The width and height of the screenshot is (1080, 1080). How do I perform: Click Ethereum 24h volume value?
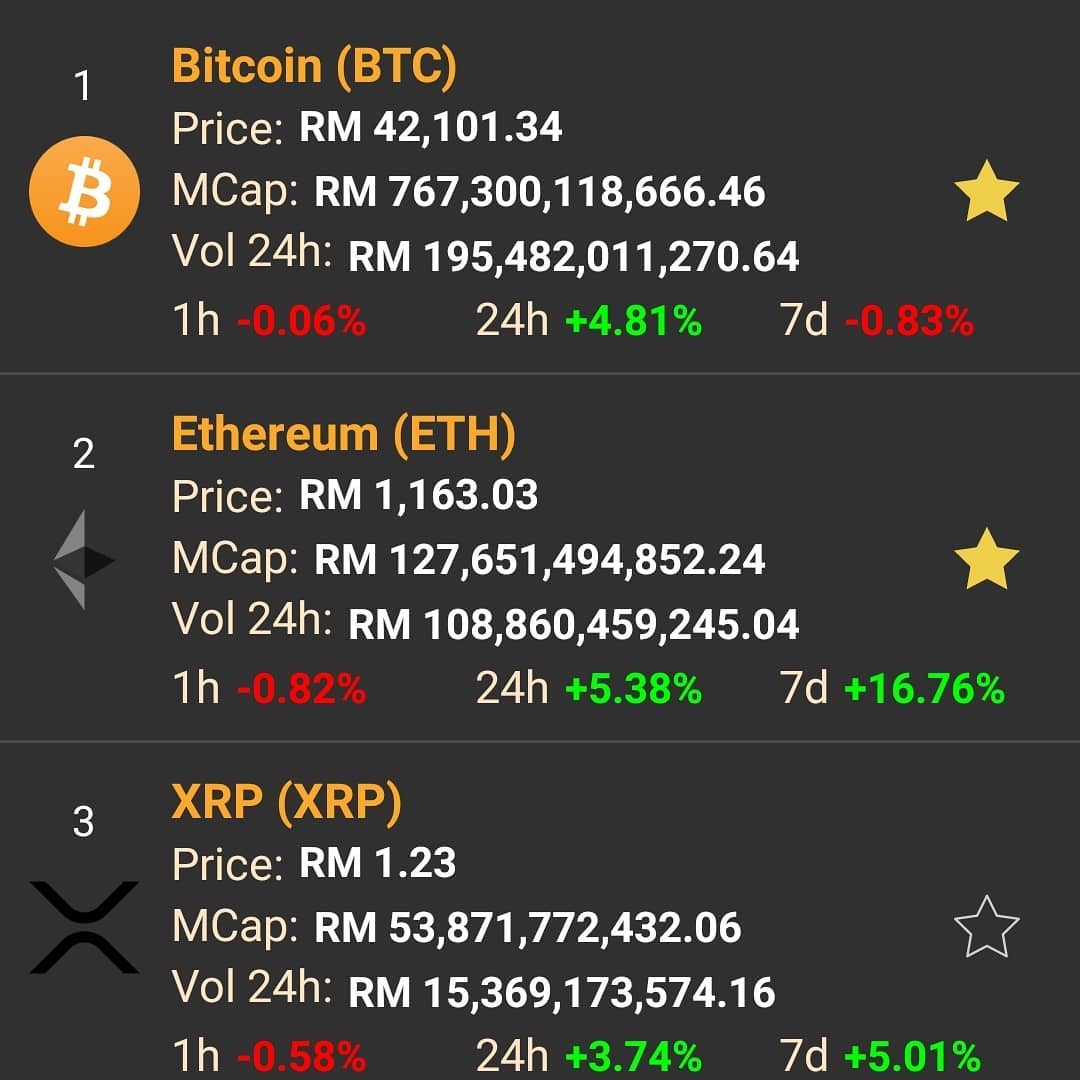pyautogui.click(x=573, y=625)
